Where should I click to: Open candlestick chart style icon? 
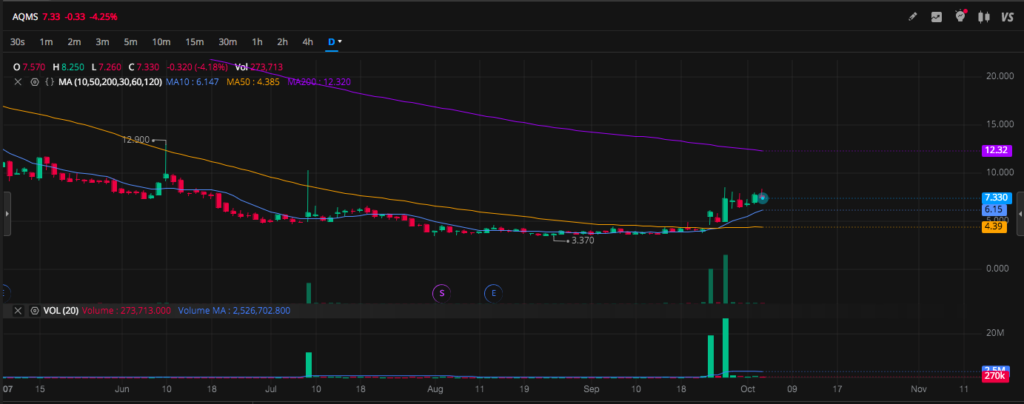(x=984, y=17)
